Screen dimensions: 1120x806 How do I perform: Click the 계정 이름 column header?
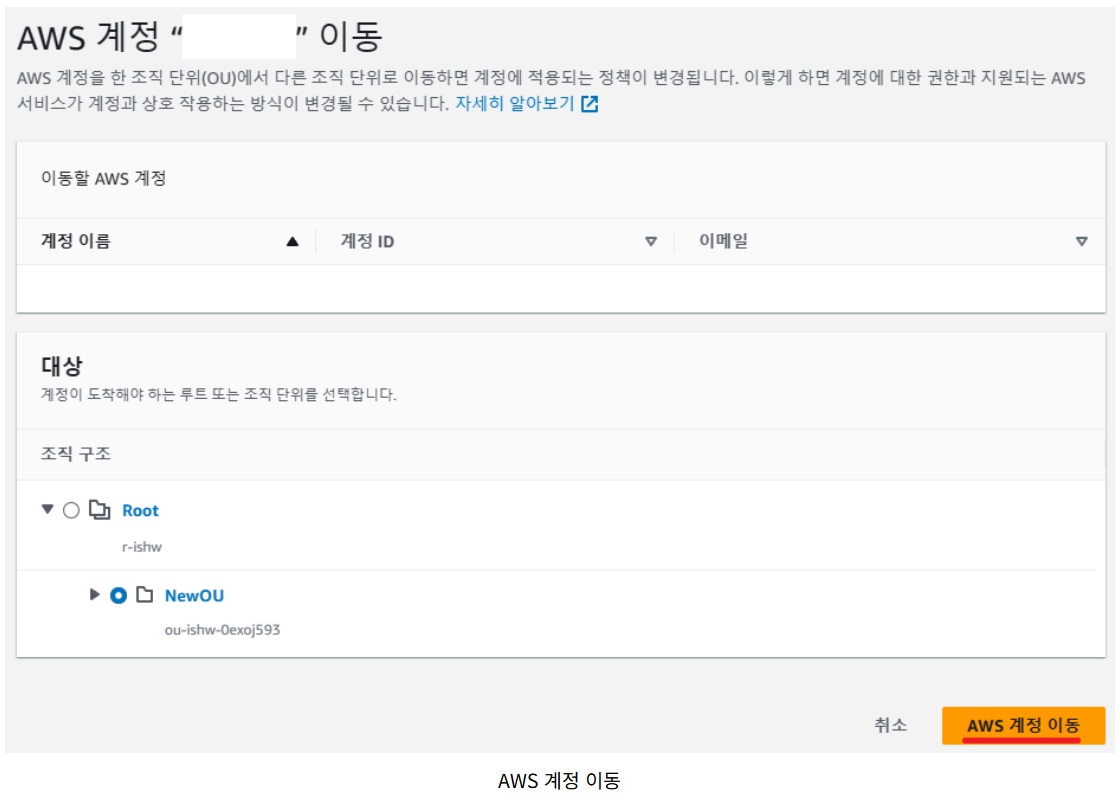tap(76, 241)
